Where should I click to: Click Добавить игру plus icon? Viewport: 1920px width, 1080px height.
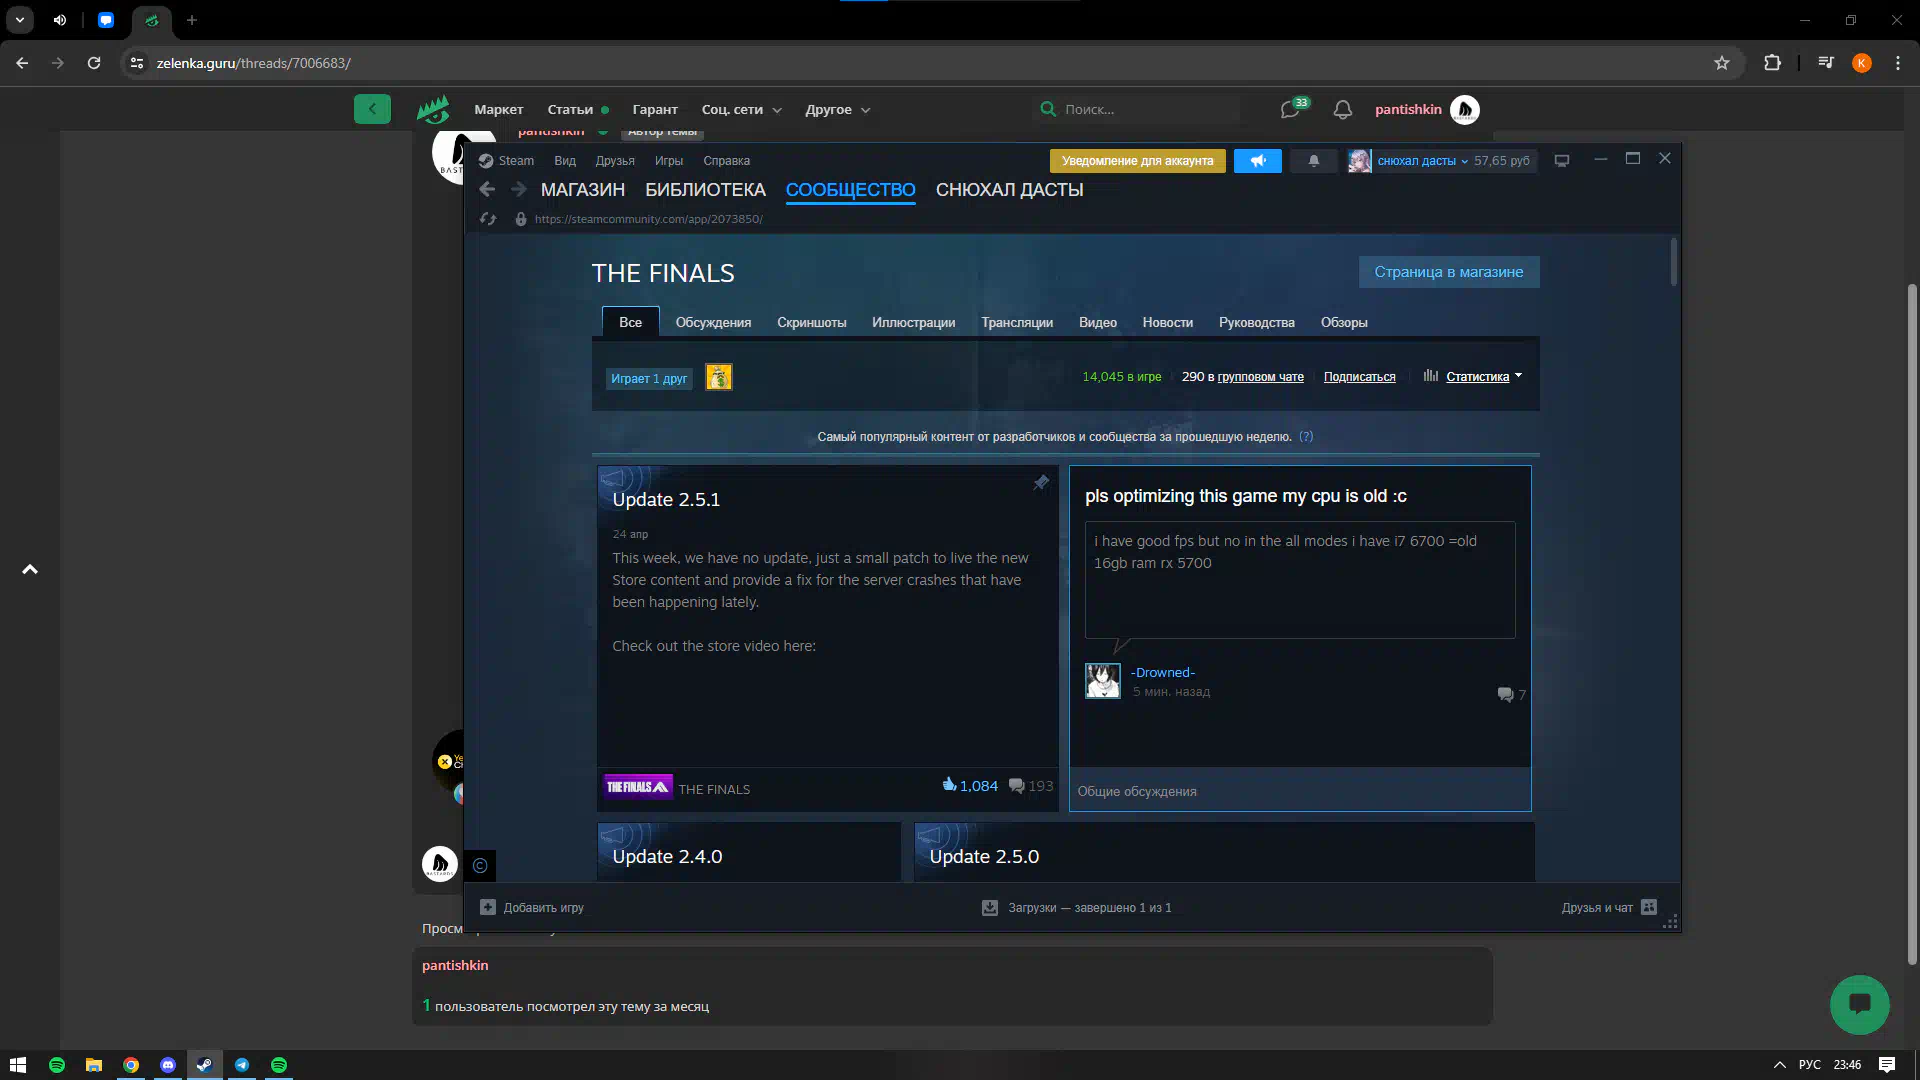(x=488, y=908)
